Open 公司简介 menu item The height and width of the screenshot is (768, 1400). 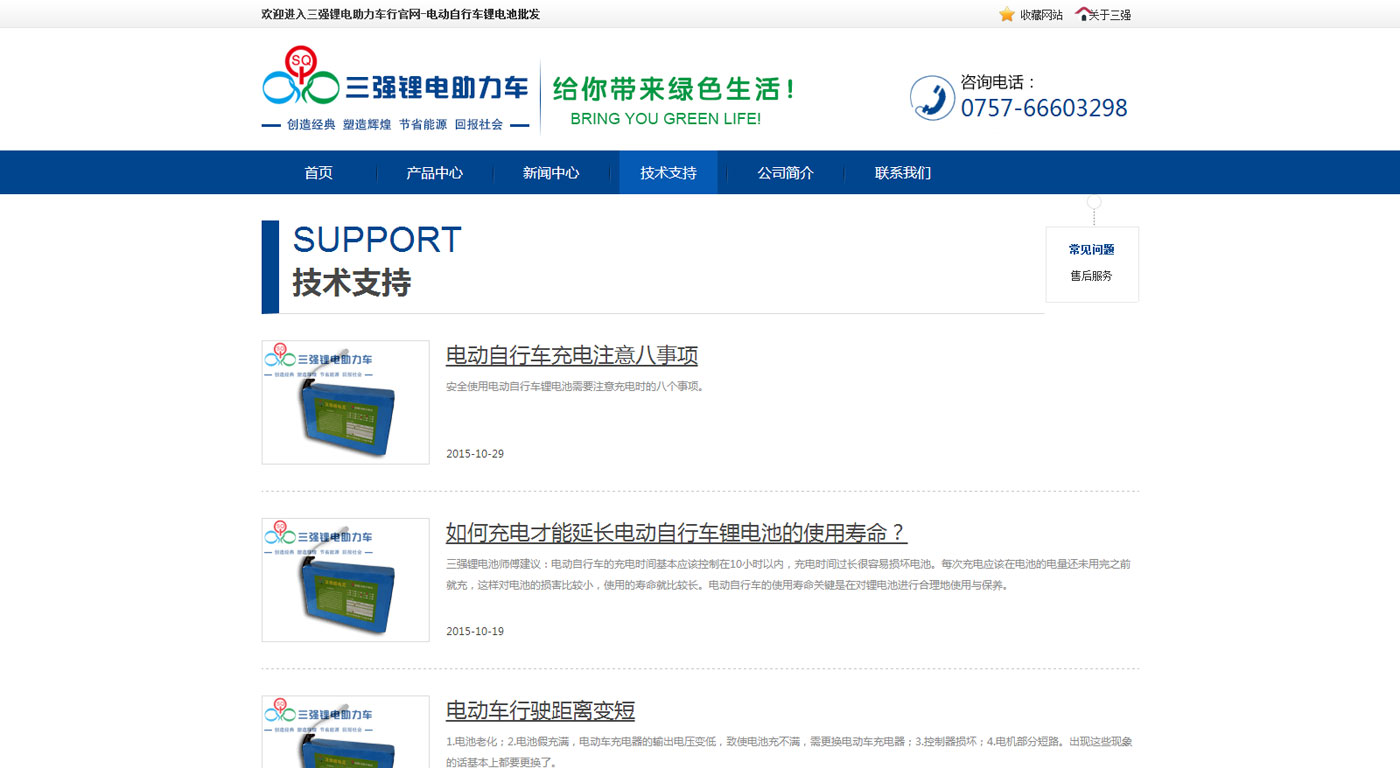[x=785, y=173]
